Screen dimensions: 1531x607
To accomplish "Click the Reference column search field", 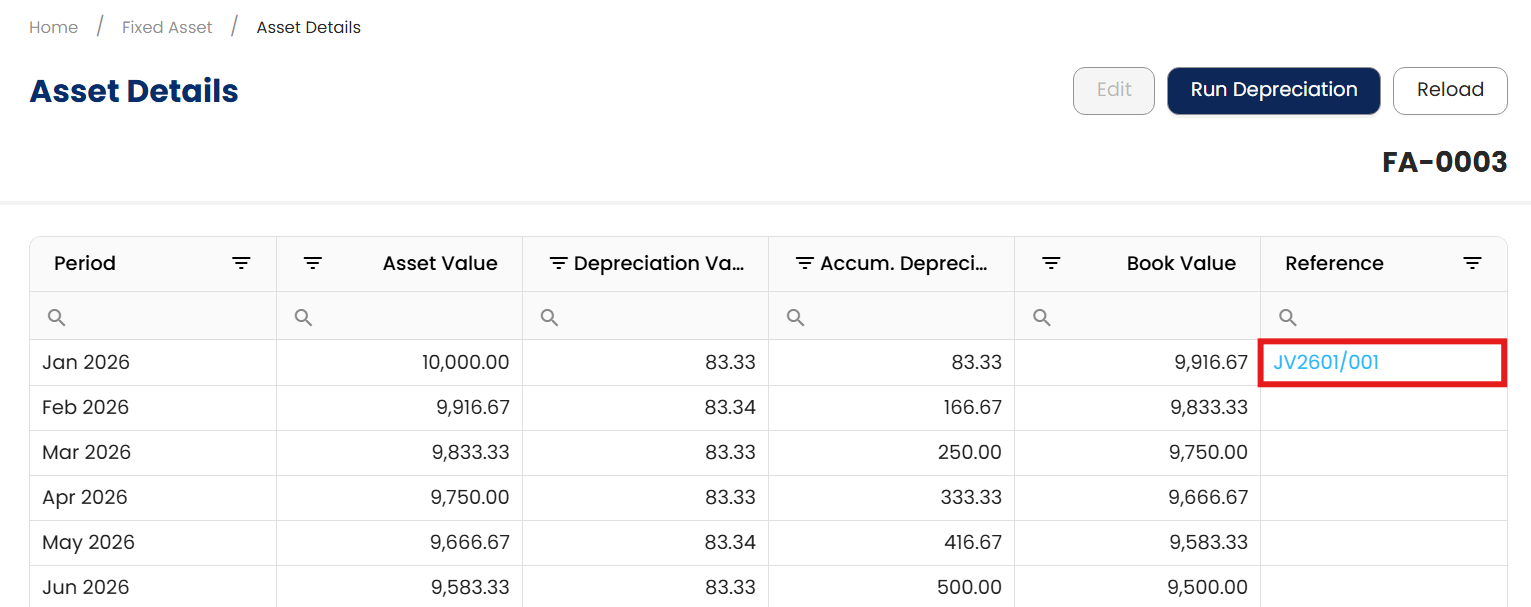I will click(1390, 317).
